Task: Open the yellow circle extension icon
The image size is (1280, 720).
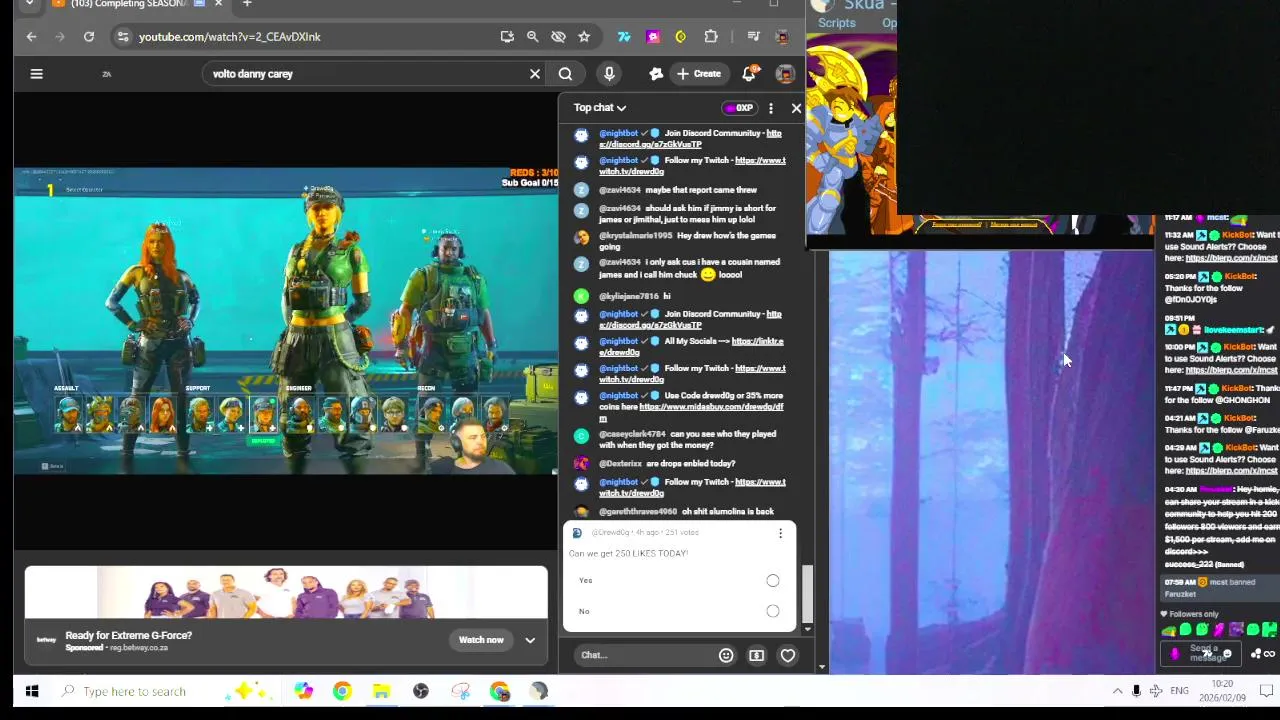Action: tap(681, 37)
